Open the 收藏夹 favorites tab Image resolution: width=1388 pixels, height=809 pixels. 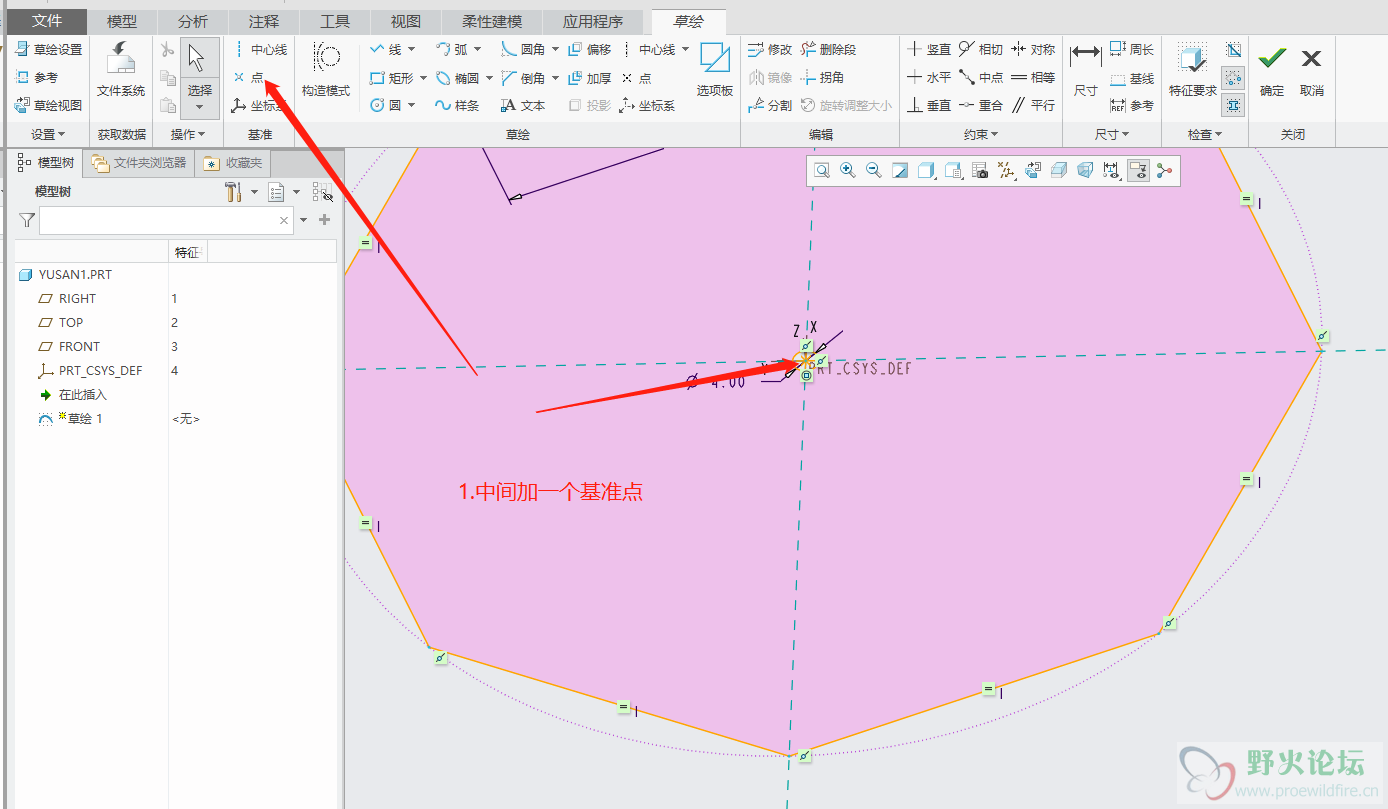[234, 163]
